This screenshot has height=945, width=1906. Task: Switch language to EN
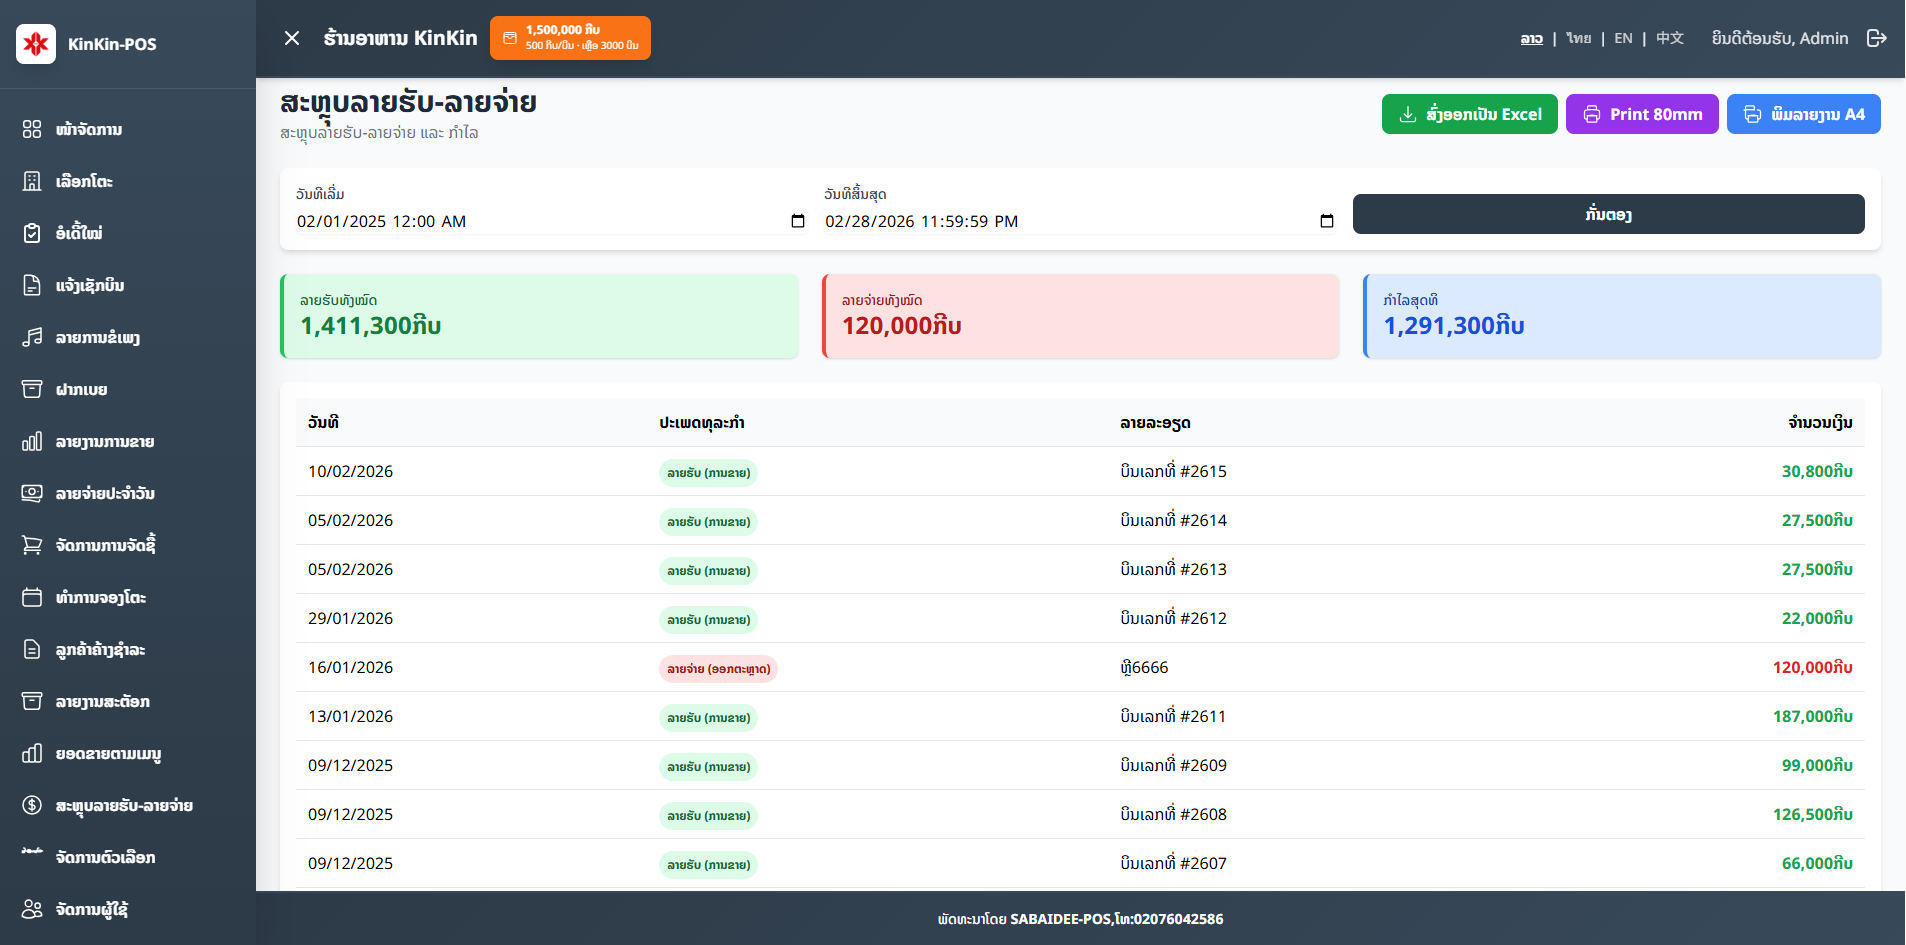[1623, 38]
